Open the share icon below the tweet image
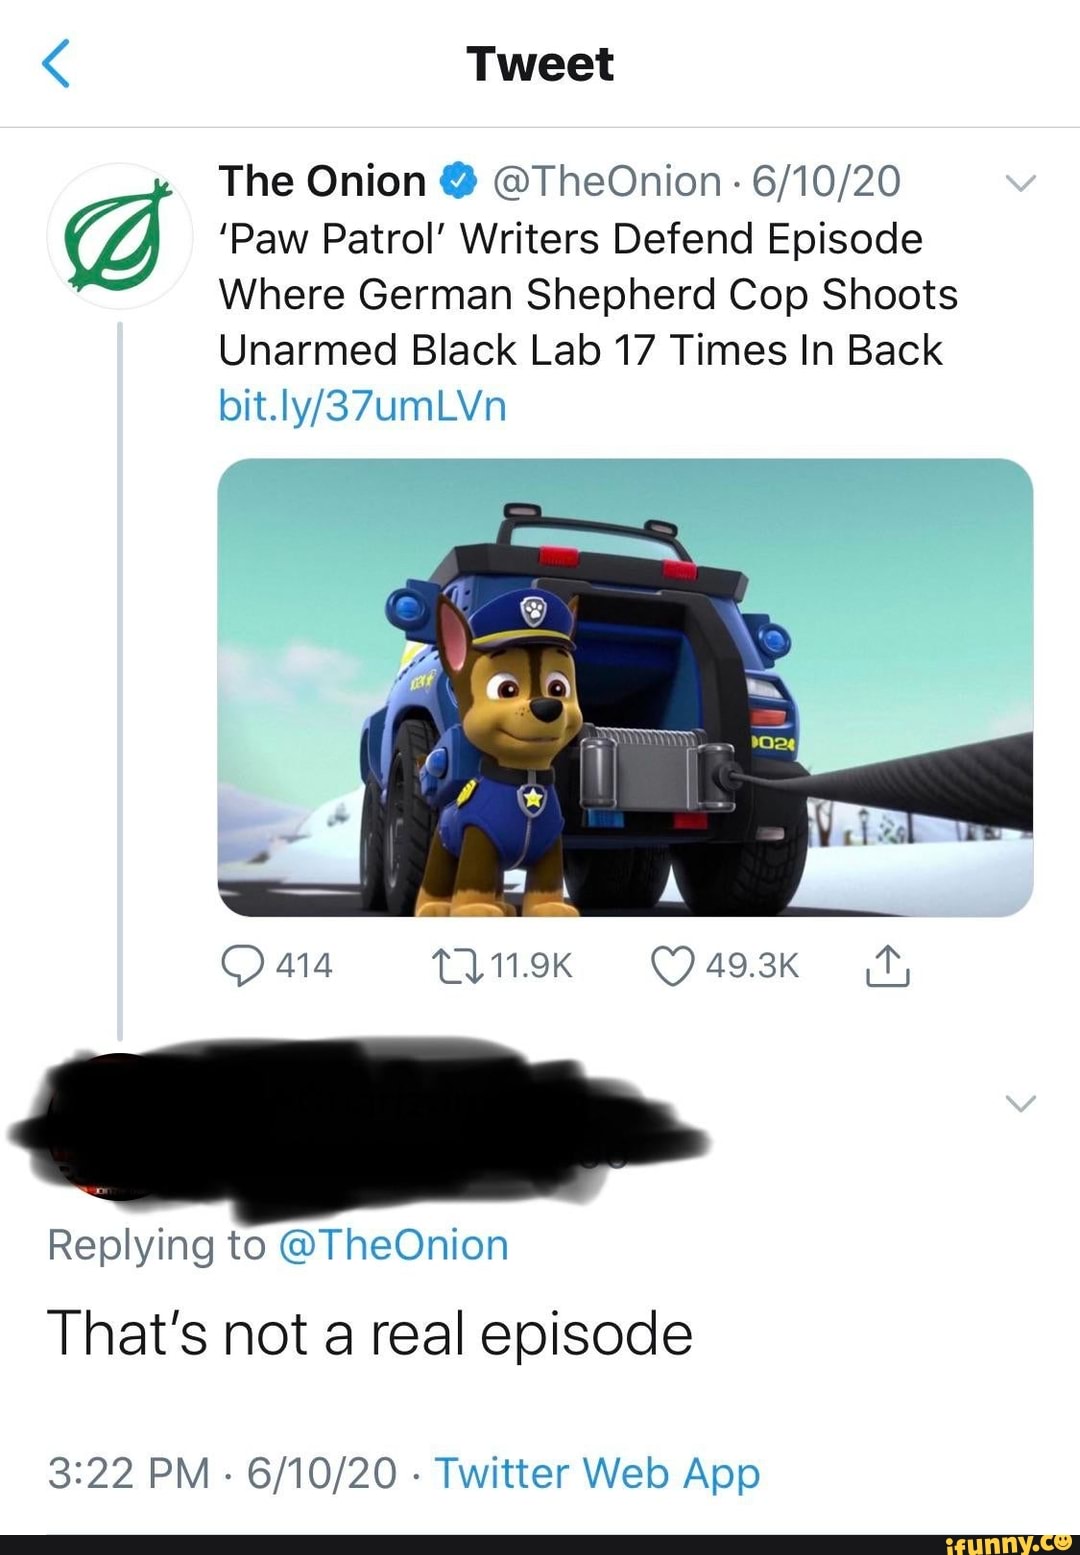The height and width of the screenshot is (1555, 1080). click(889, 963)
